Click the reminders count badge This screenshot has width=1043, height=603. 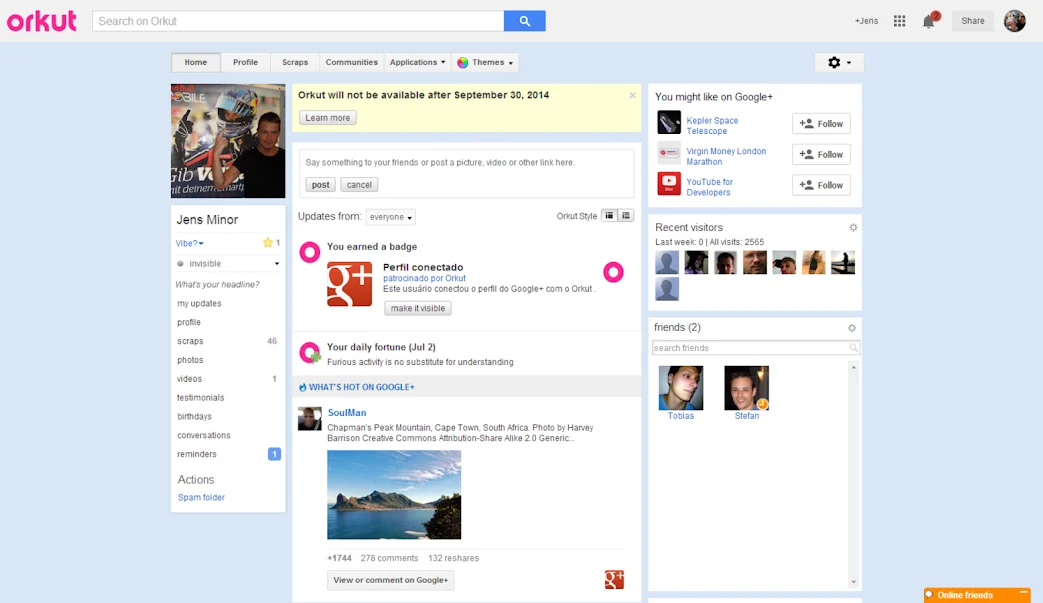tap(274, 454)
